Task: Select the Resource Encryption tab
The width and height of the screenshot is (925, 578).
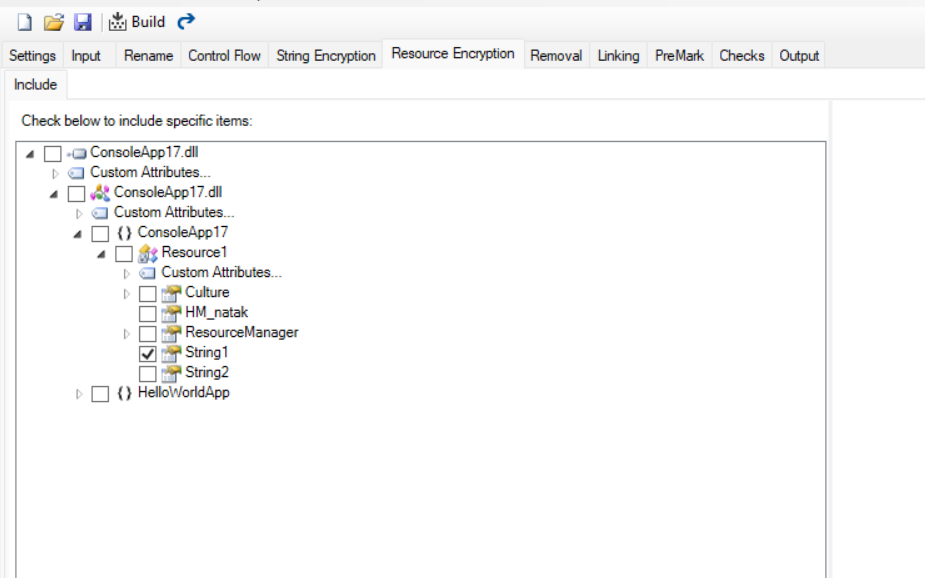Action: [x=453, y=54]
